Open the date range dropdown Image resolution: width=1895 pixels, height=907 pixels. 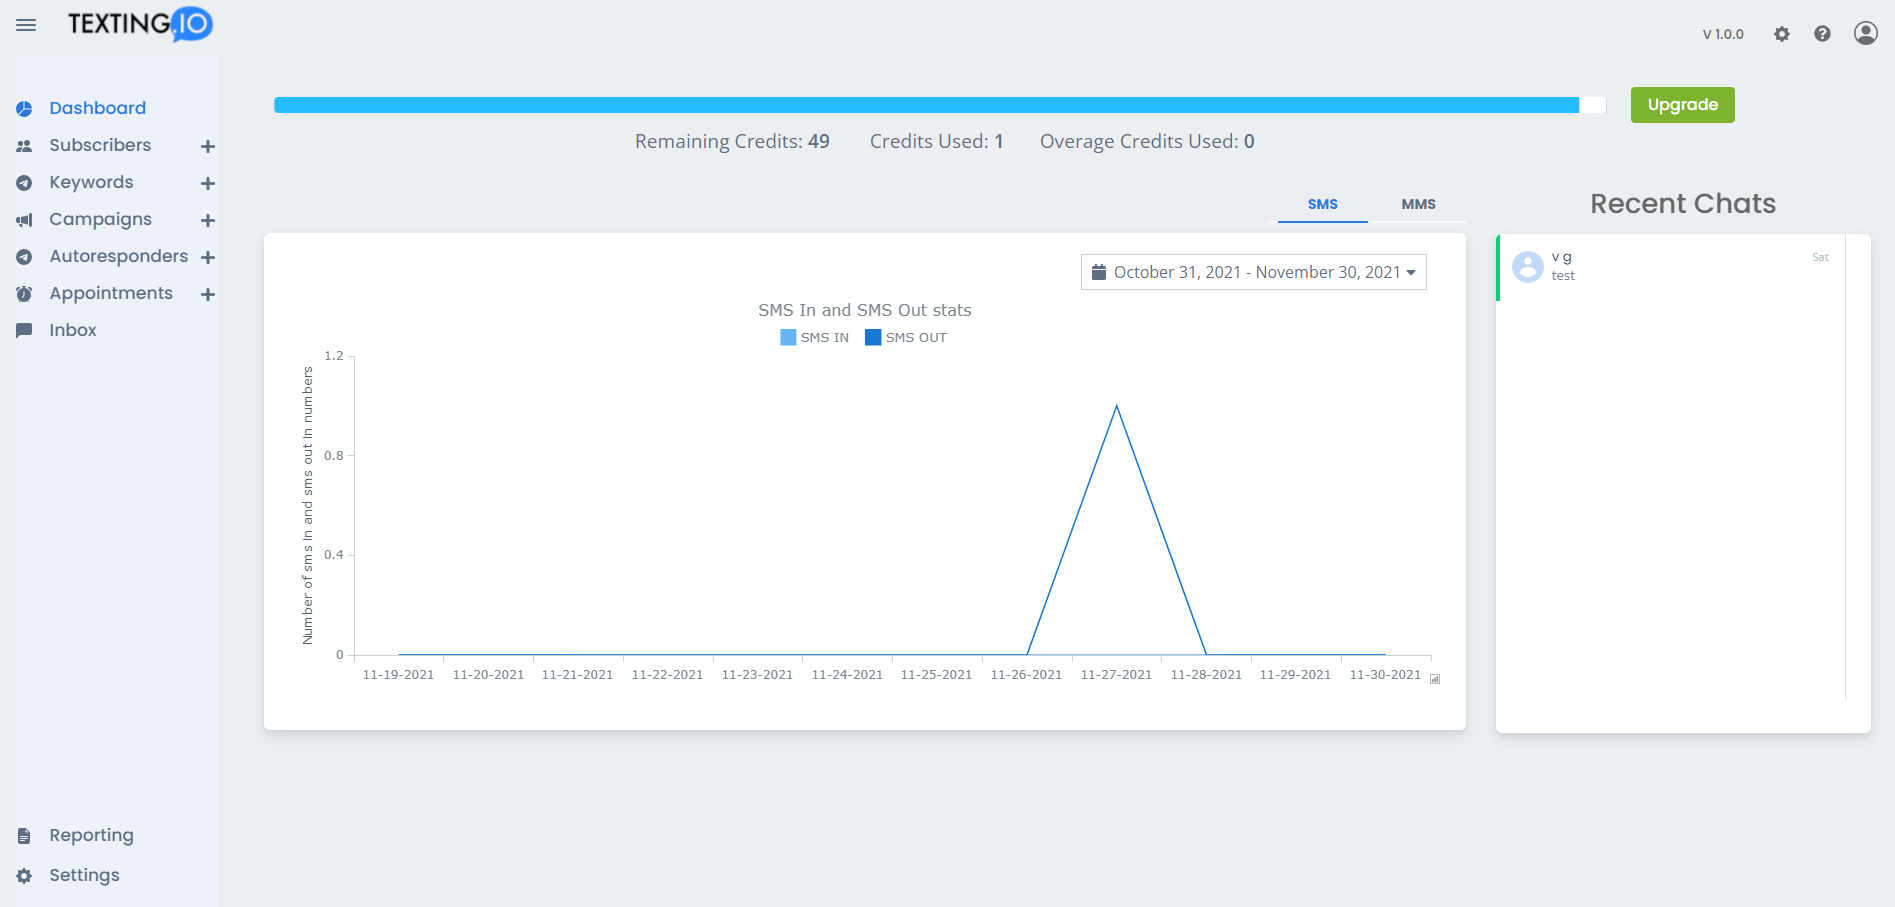1253,272
